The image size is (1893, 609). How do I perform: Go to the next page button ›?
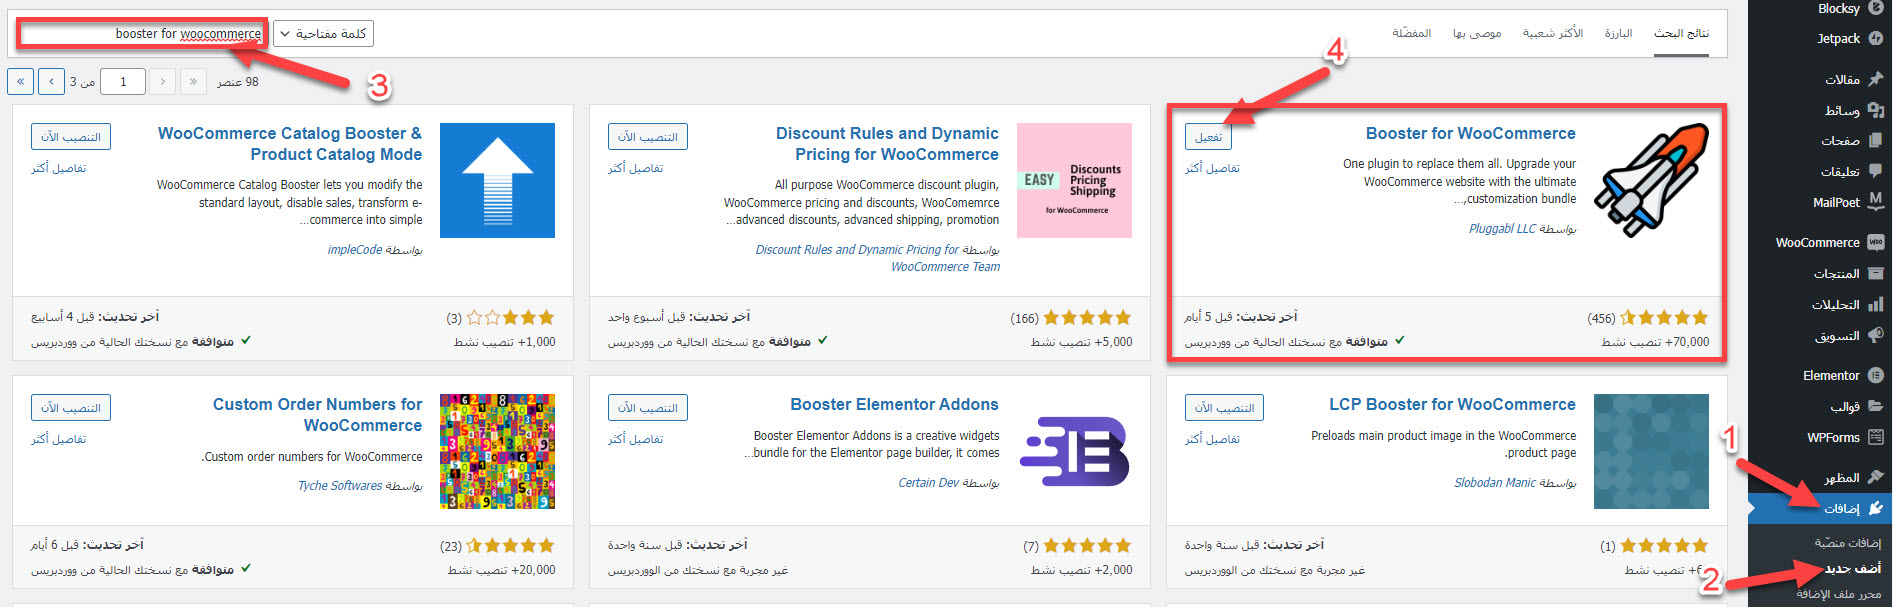52,81
